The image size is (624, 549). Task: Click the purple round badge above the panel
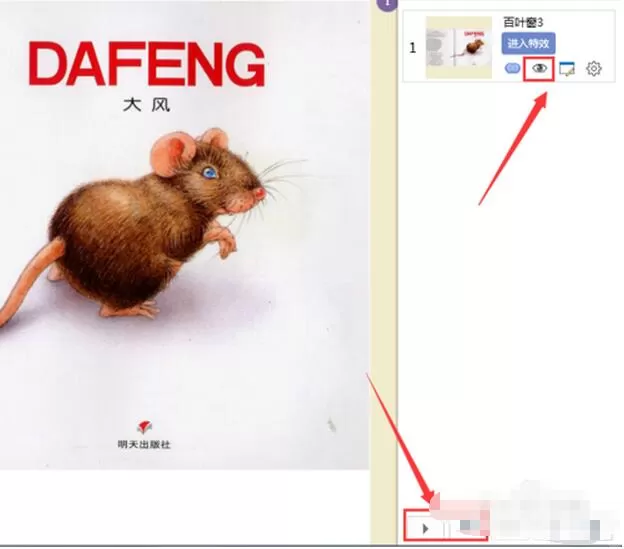(387, 4)
